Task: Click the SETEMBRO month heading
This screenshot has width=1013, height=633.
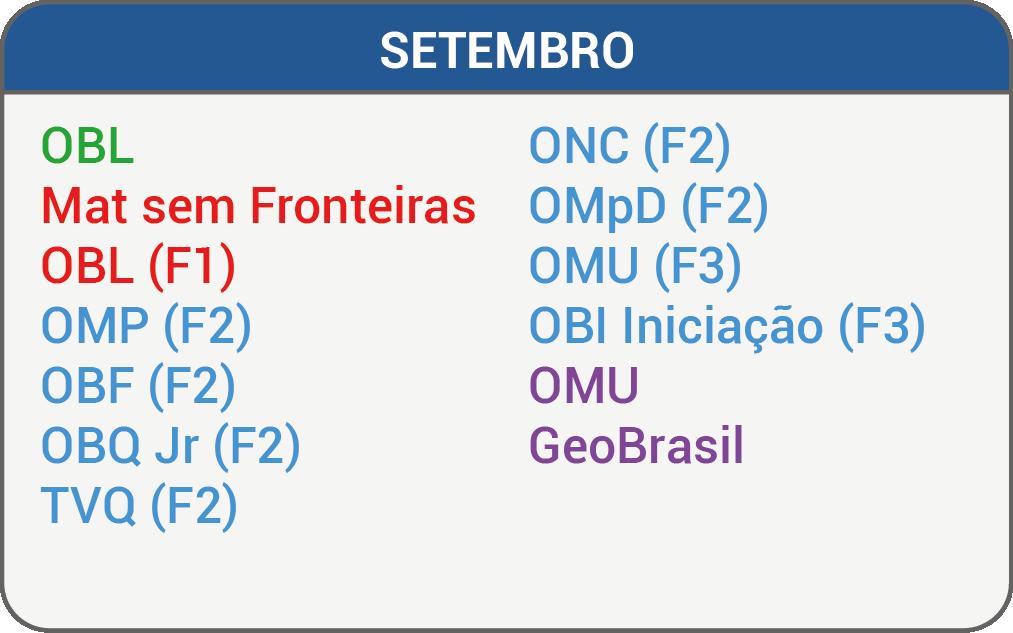Action: click(x=506, y=51)
